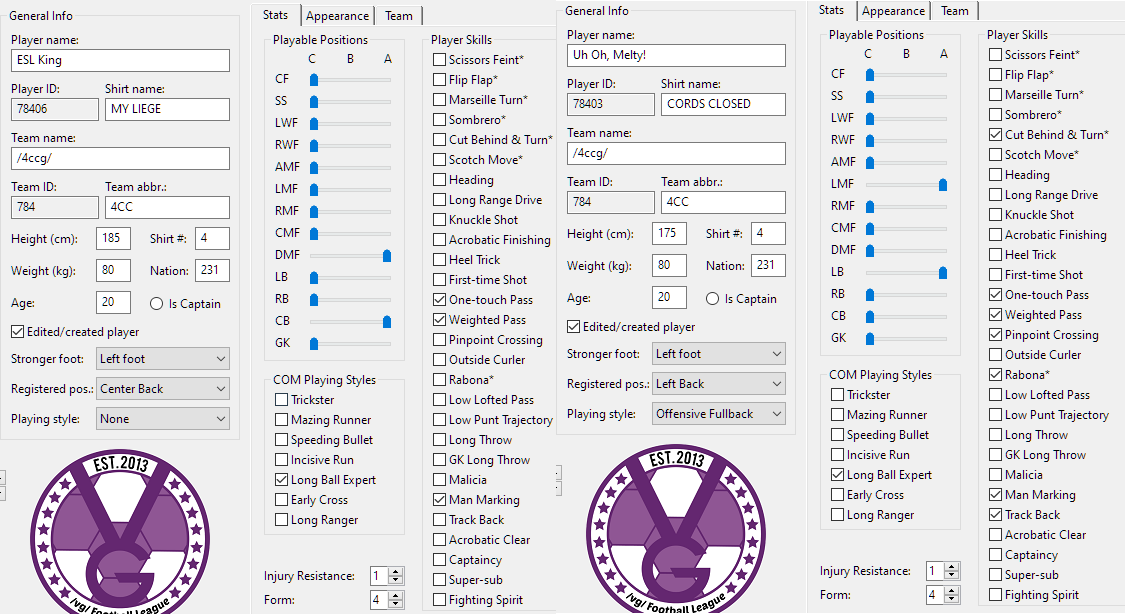The height and width of the screenshot is (614, 1125).
Task: Uncheck Rabona* for Uh Oh, Melty!
Action: (996, 374)
